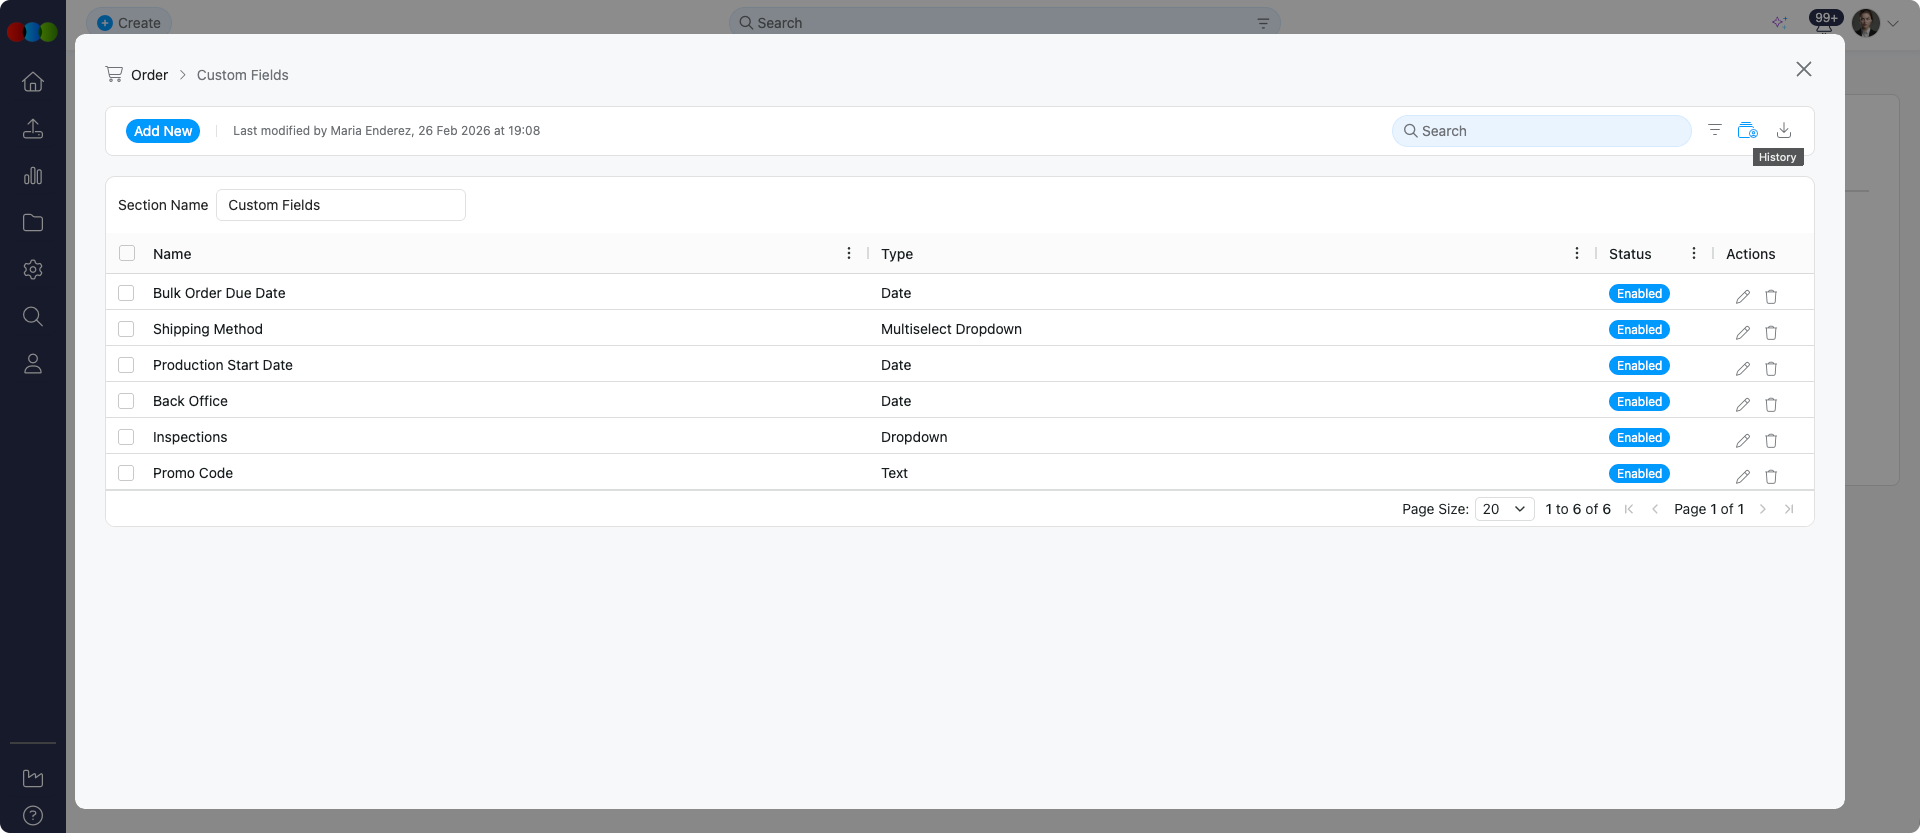Click the Enabled badge for Inspections

1639,438
